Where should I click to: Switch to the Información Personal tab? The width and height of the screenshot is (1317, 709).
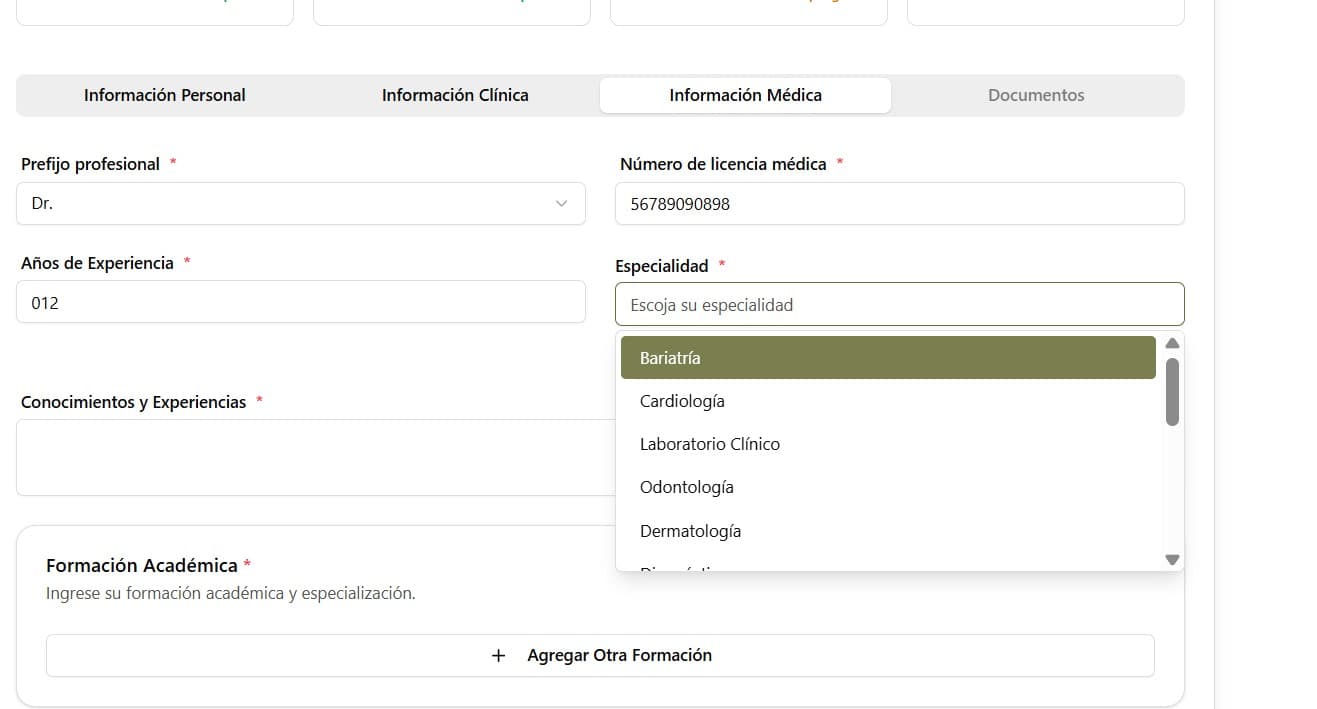[x=164, y=95]
